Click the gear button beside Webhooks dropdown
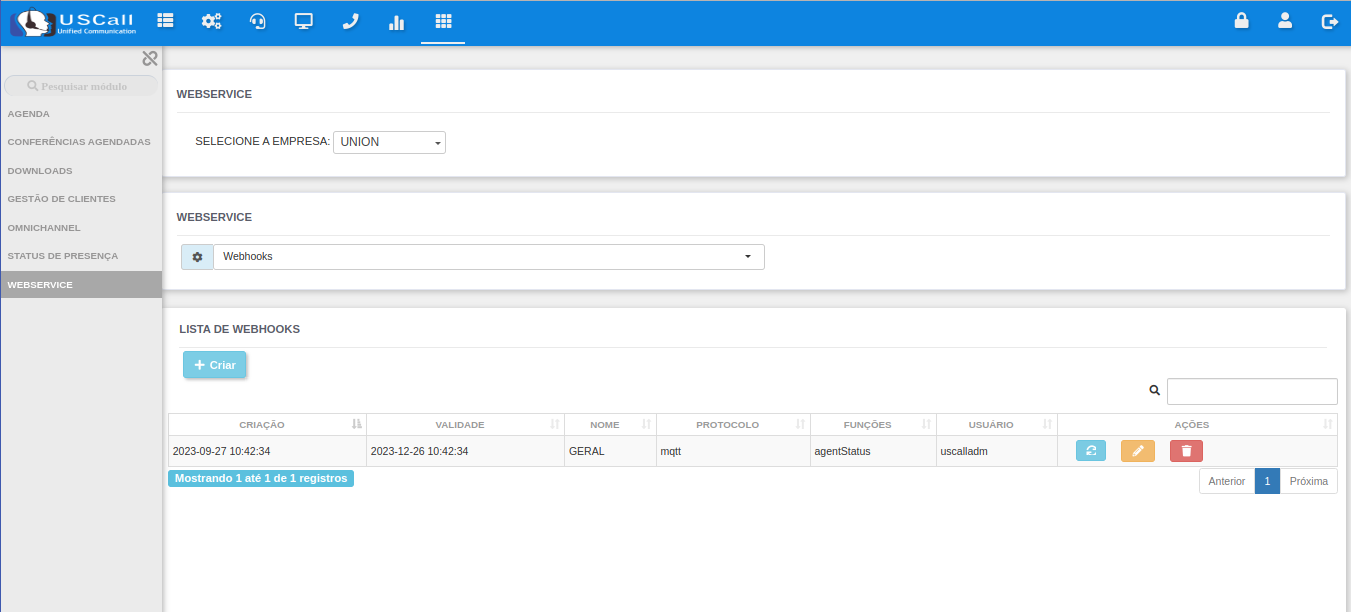This screenshot has height=612, width=1351. (197, 257)
